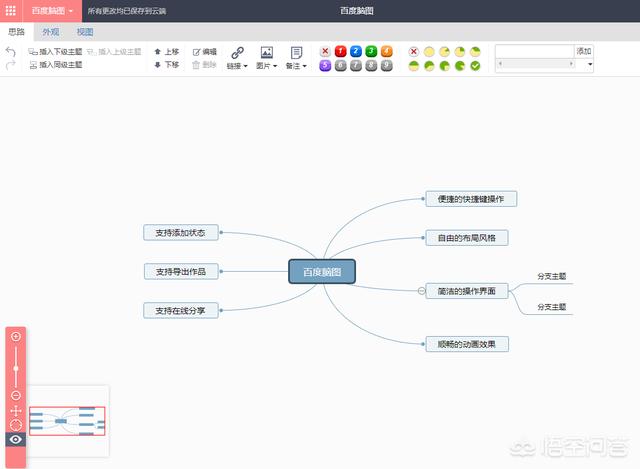Click 插入上级主题 button
The image size is (640, 469).
click(114, 51)
